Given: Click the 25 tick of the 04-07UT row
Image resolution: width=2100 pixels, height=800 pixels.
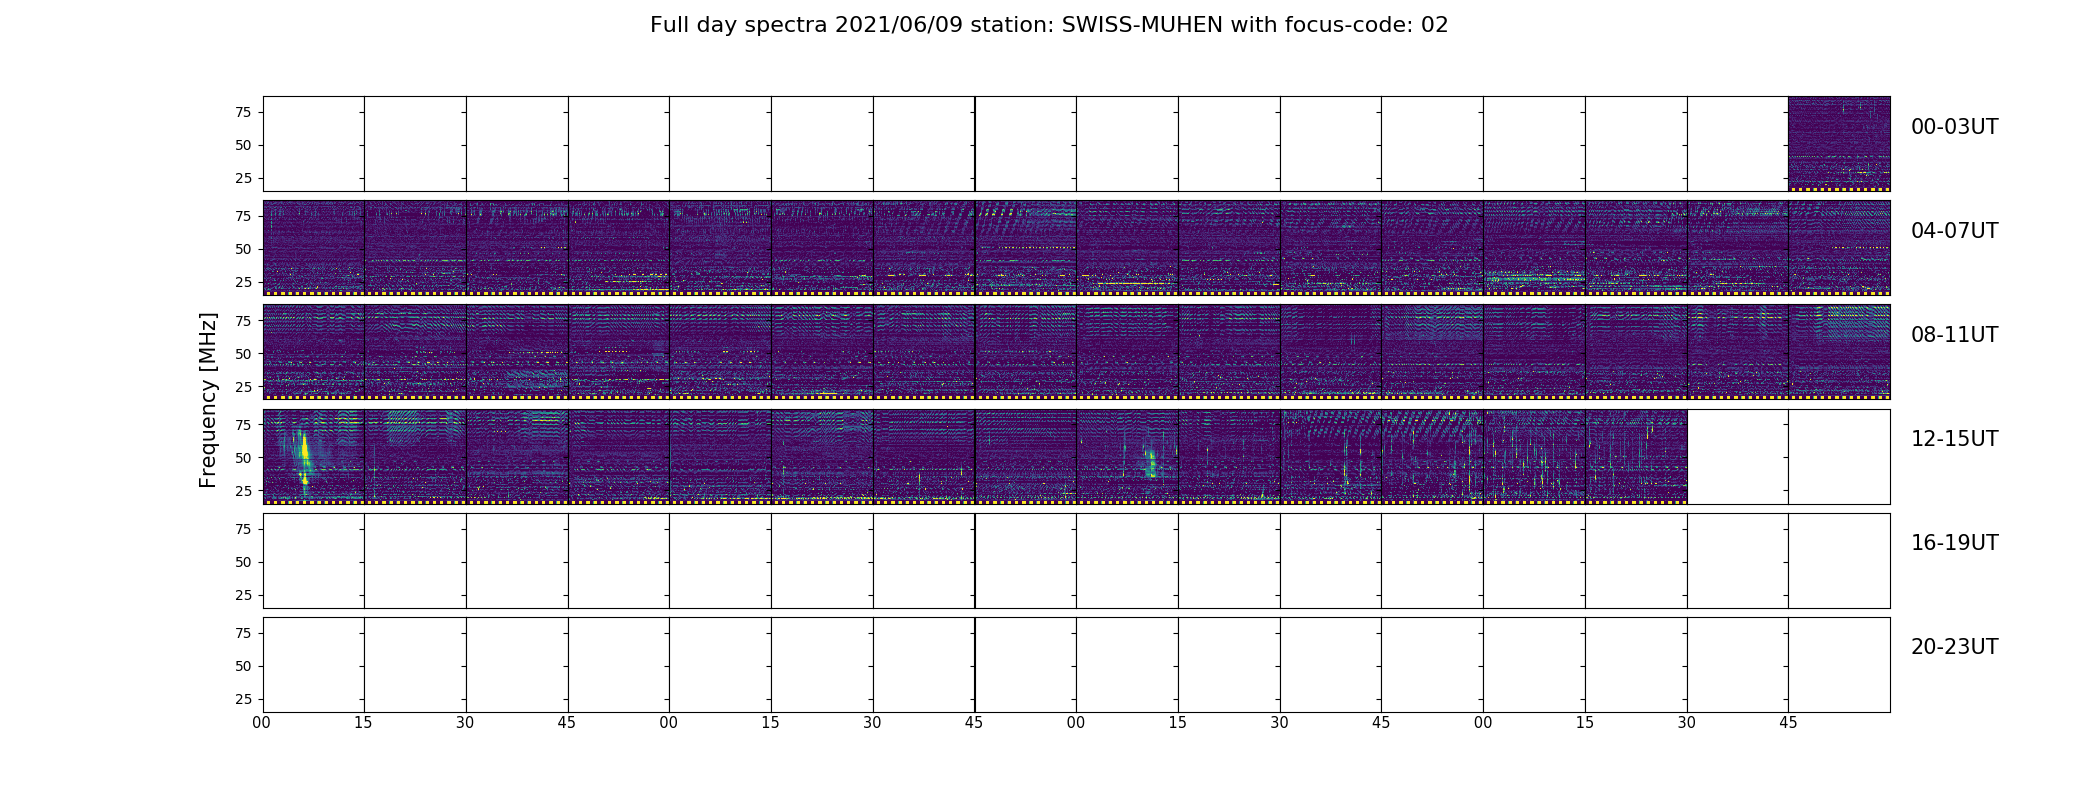Looking at the screenshot, I should (x=243, y=282).
